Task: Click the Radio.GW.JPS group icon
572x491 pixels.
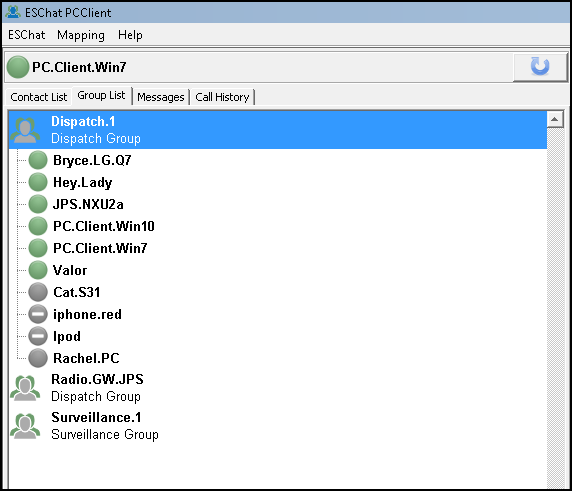Action: pos(25,388)
